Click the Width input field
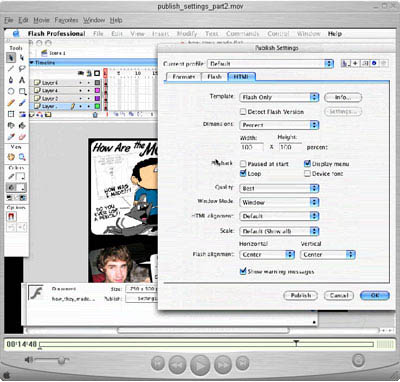 (252, 147)
